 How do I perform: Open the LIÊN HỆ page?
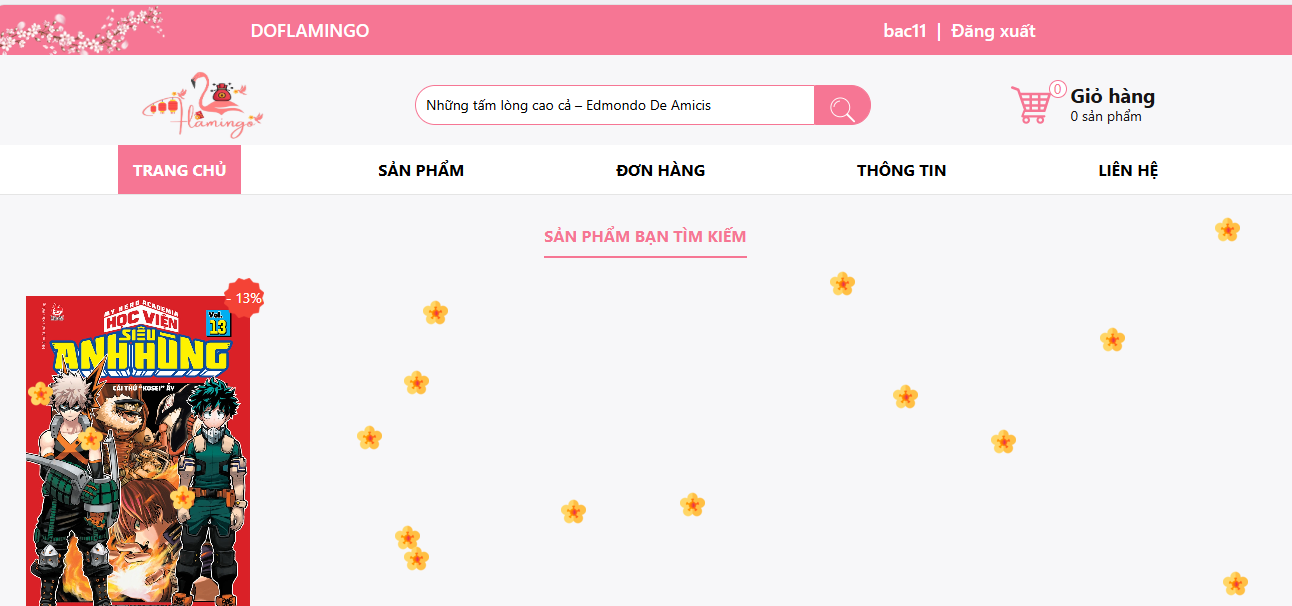click(1128, 170)
